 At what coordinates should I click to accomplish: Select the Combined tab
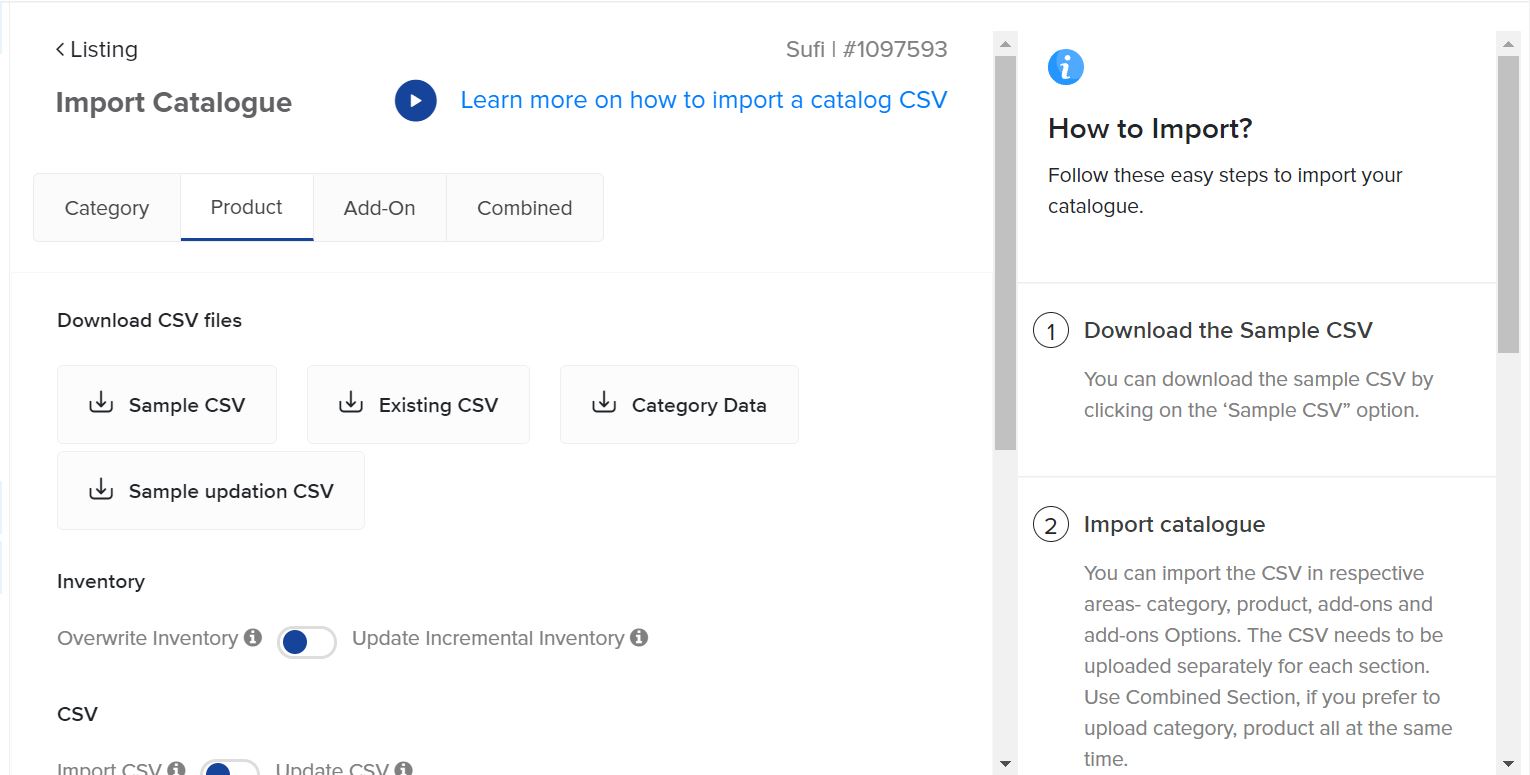click(x=524, y=208)
